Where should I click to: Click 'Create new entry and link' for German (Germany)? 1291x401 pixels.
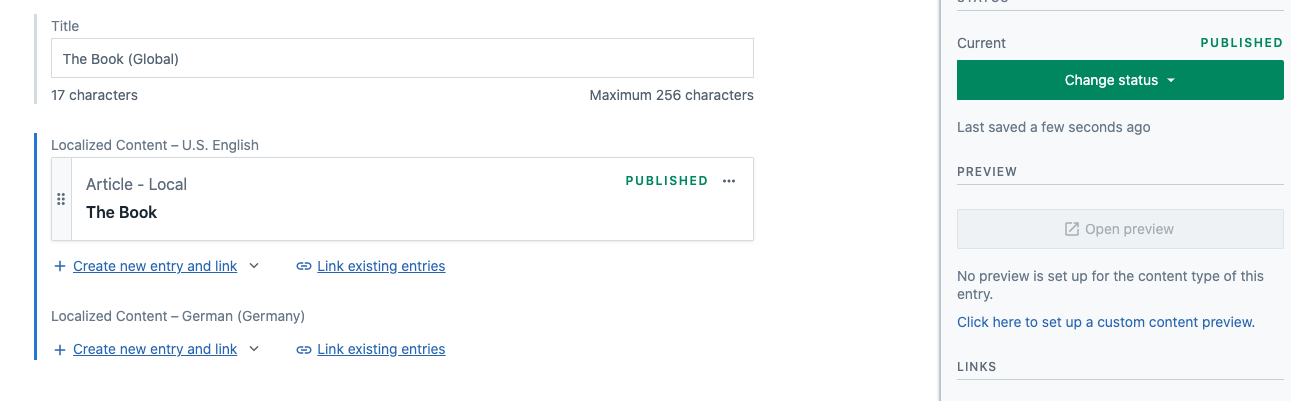coord(155,349)
